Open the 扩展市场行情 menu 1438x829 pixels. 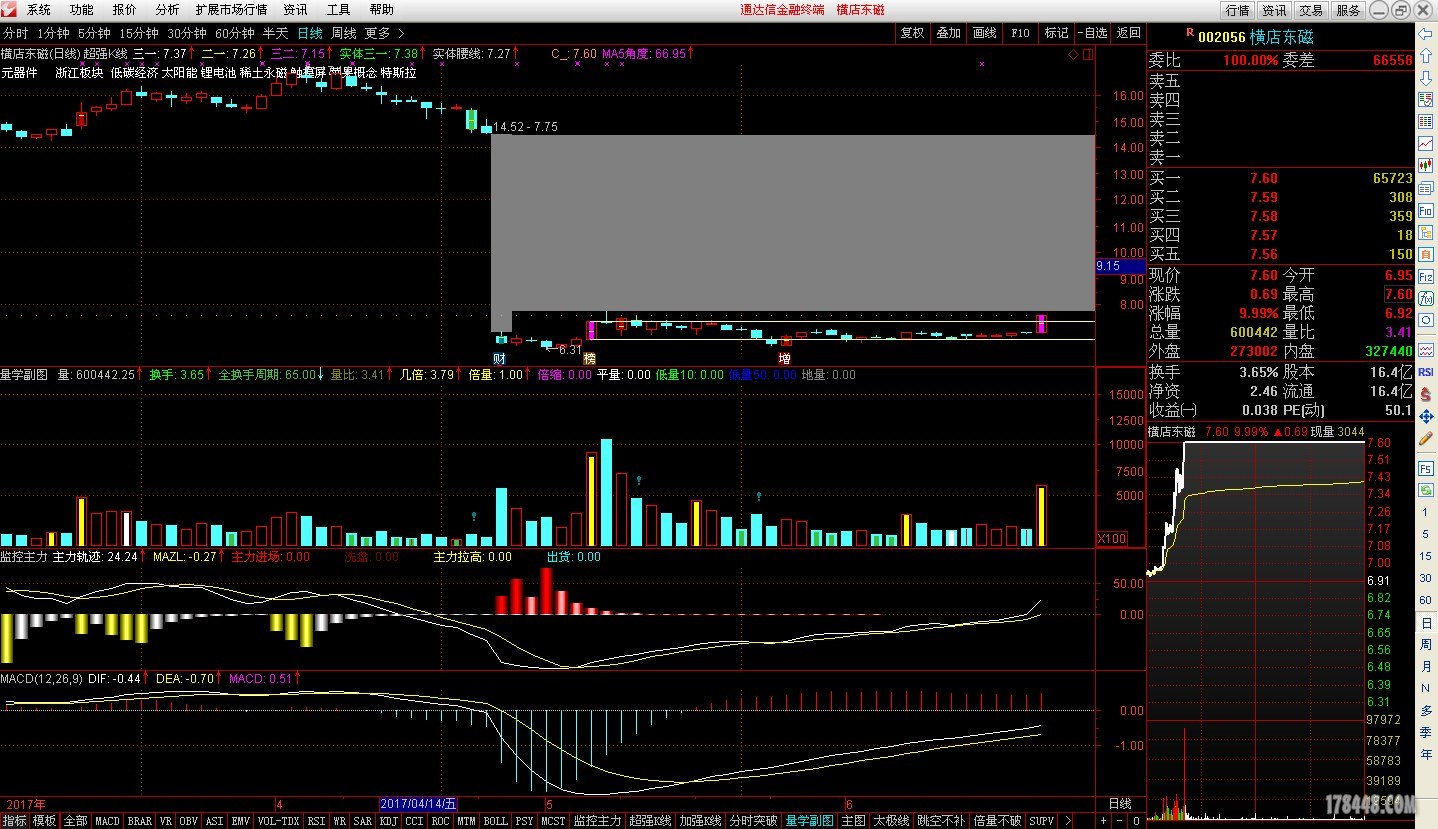(231, 10)
